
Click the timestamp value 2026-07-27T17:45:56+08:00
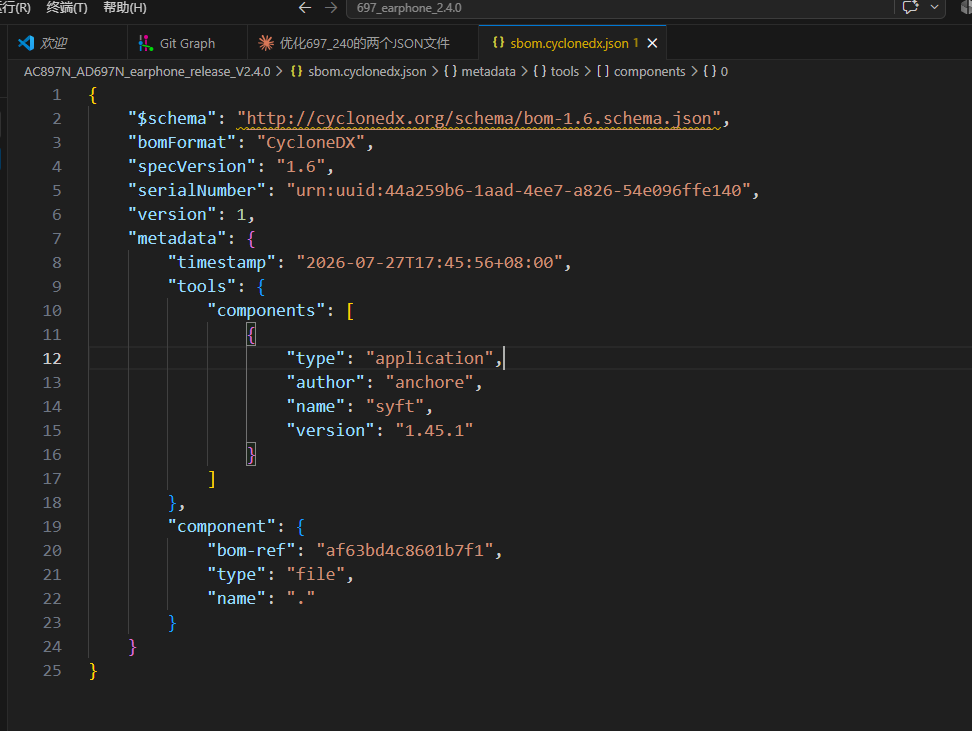429,263
